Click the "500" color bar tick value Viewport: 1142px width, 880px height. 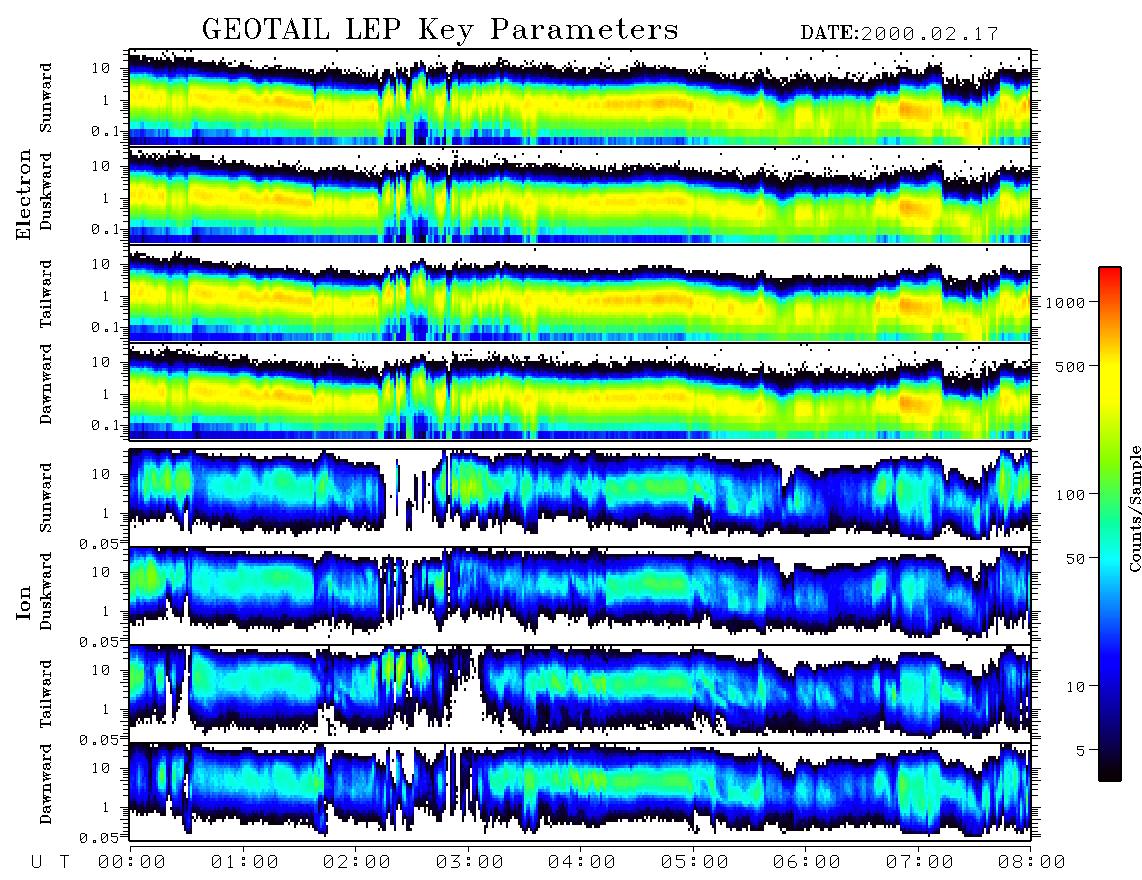1071,366
